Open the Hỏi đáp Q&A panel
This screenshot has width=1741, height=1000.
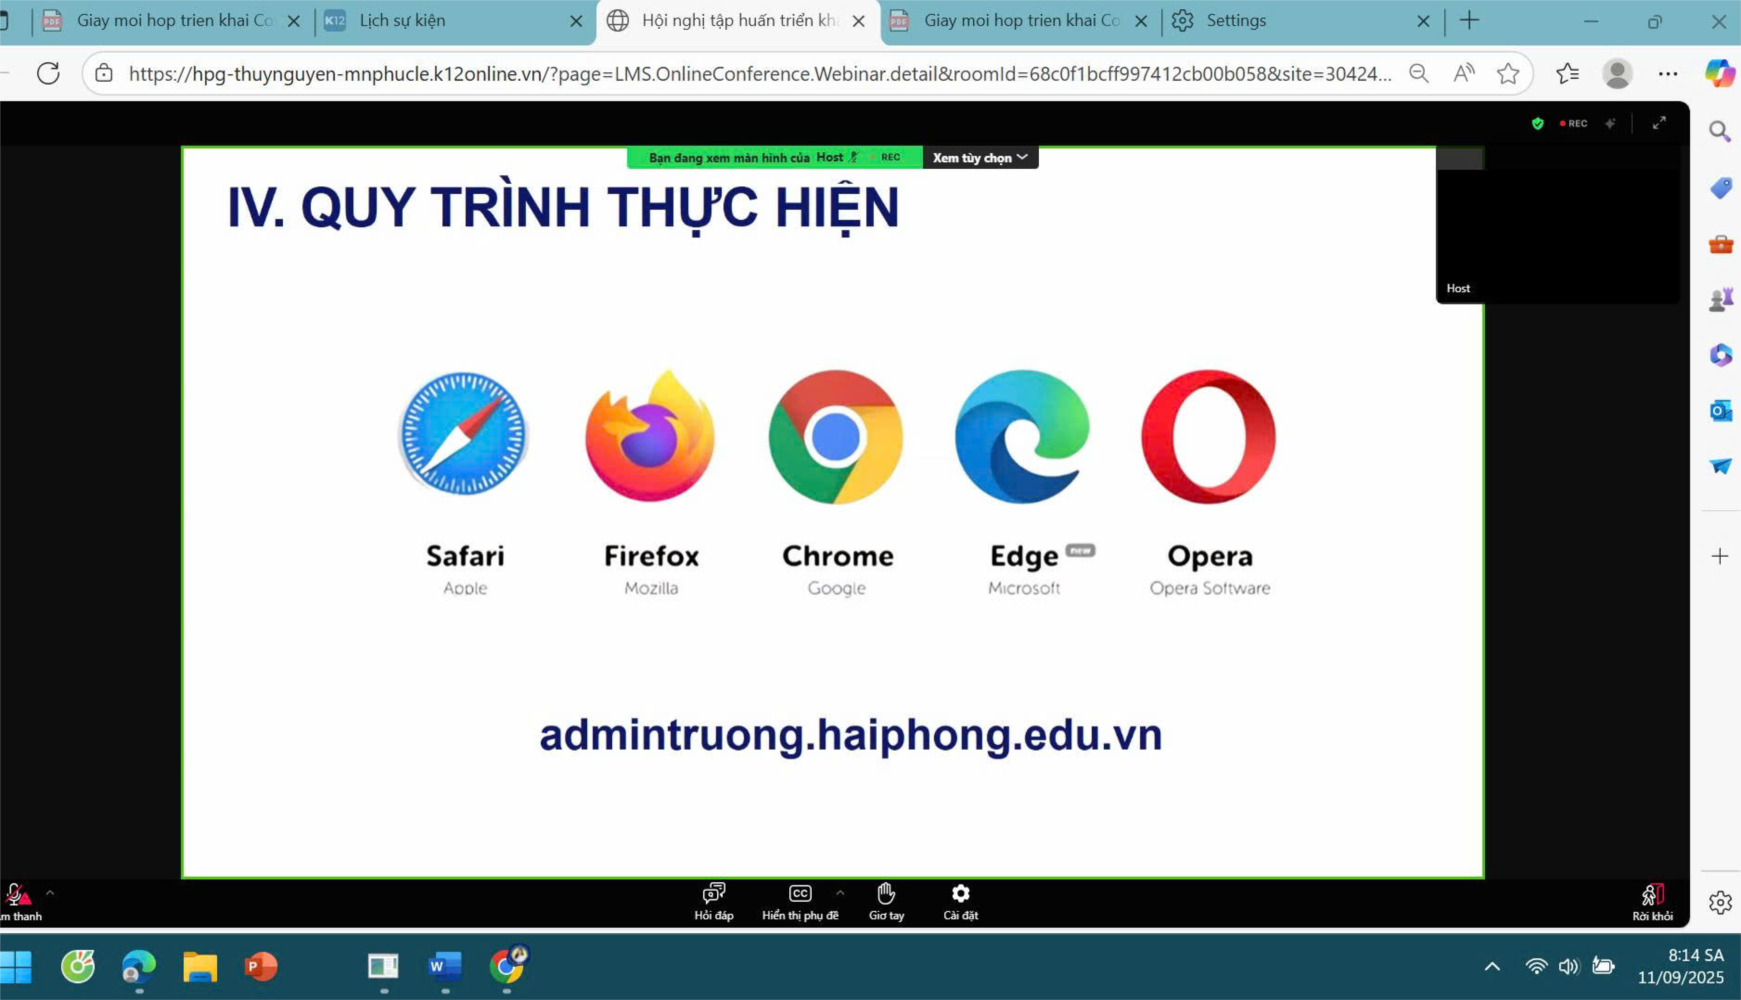pyautogui.click(x=713, y=901)
